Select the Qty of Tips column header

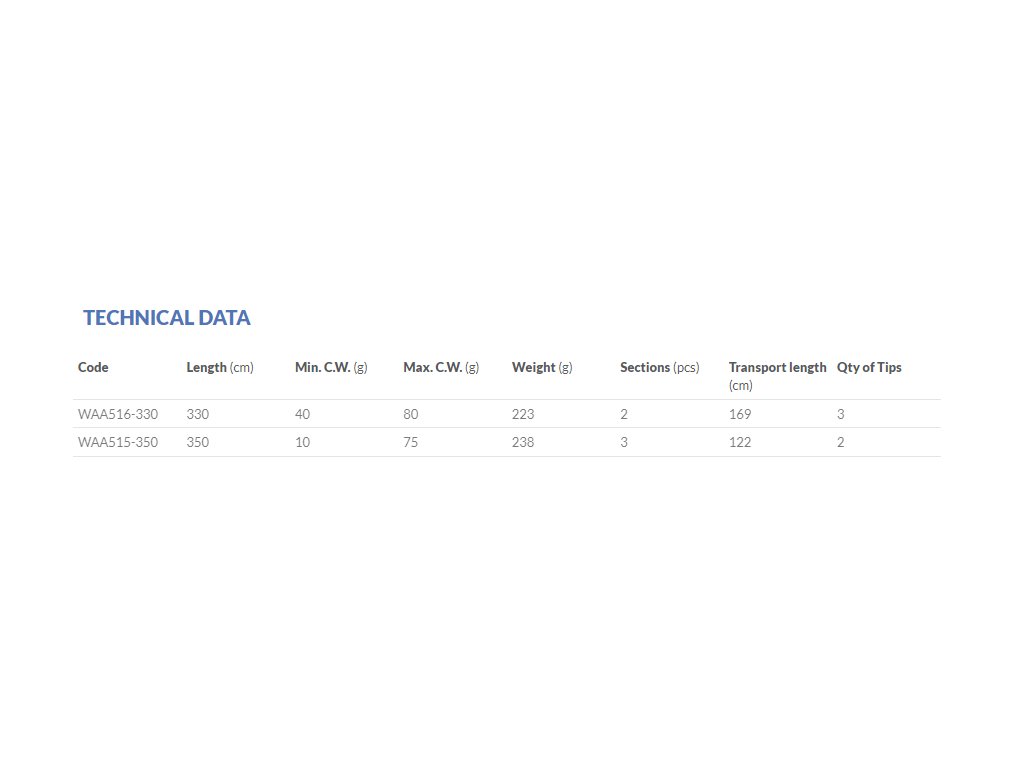point(869,367)
